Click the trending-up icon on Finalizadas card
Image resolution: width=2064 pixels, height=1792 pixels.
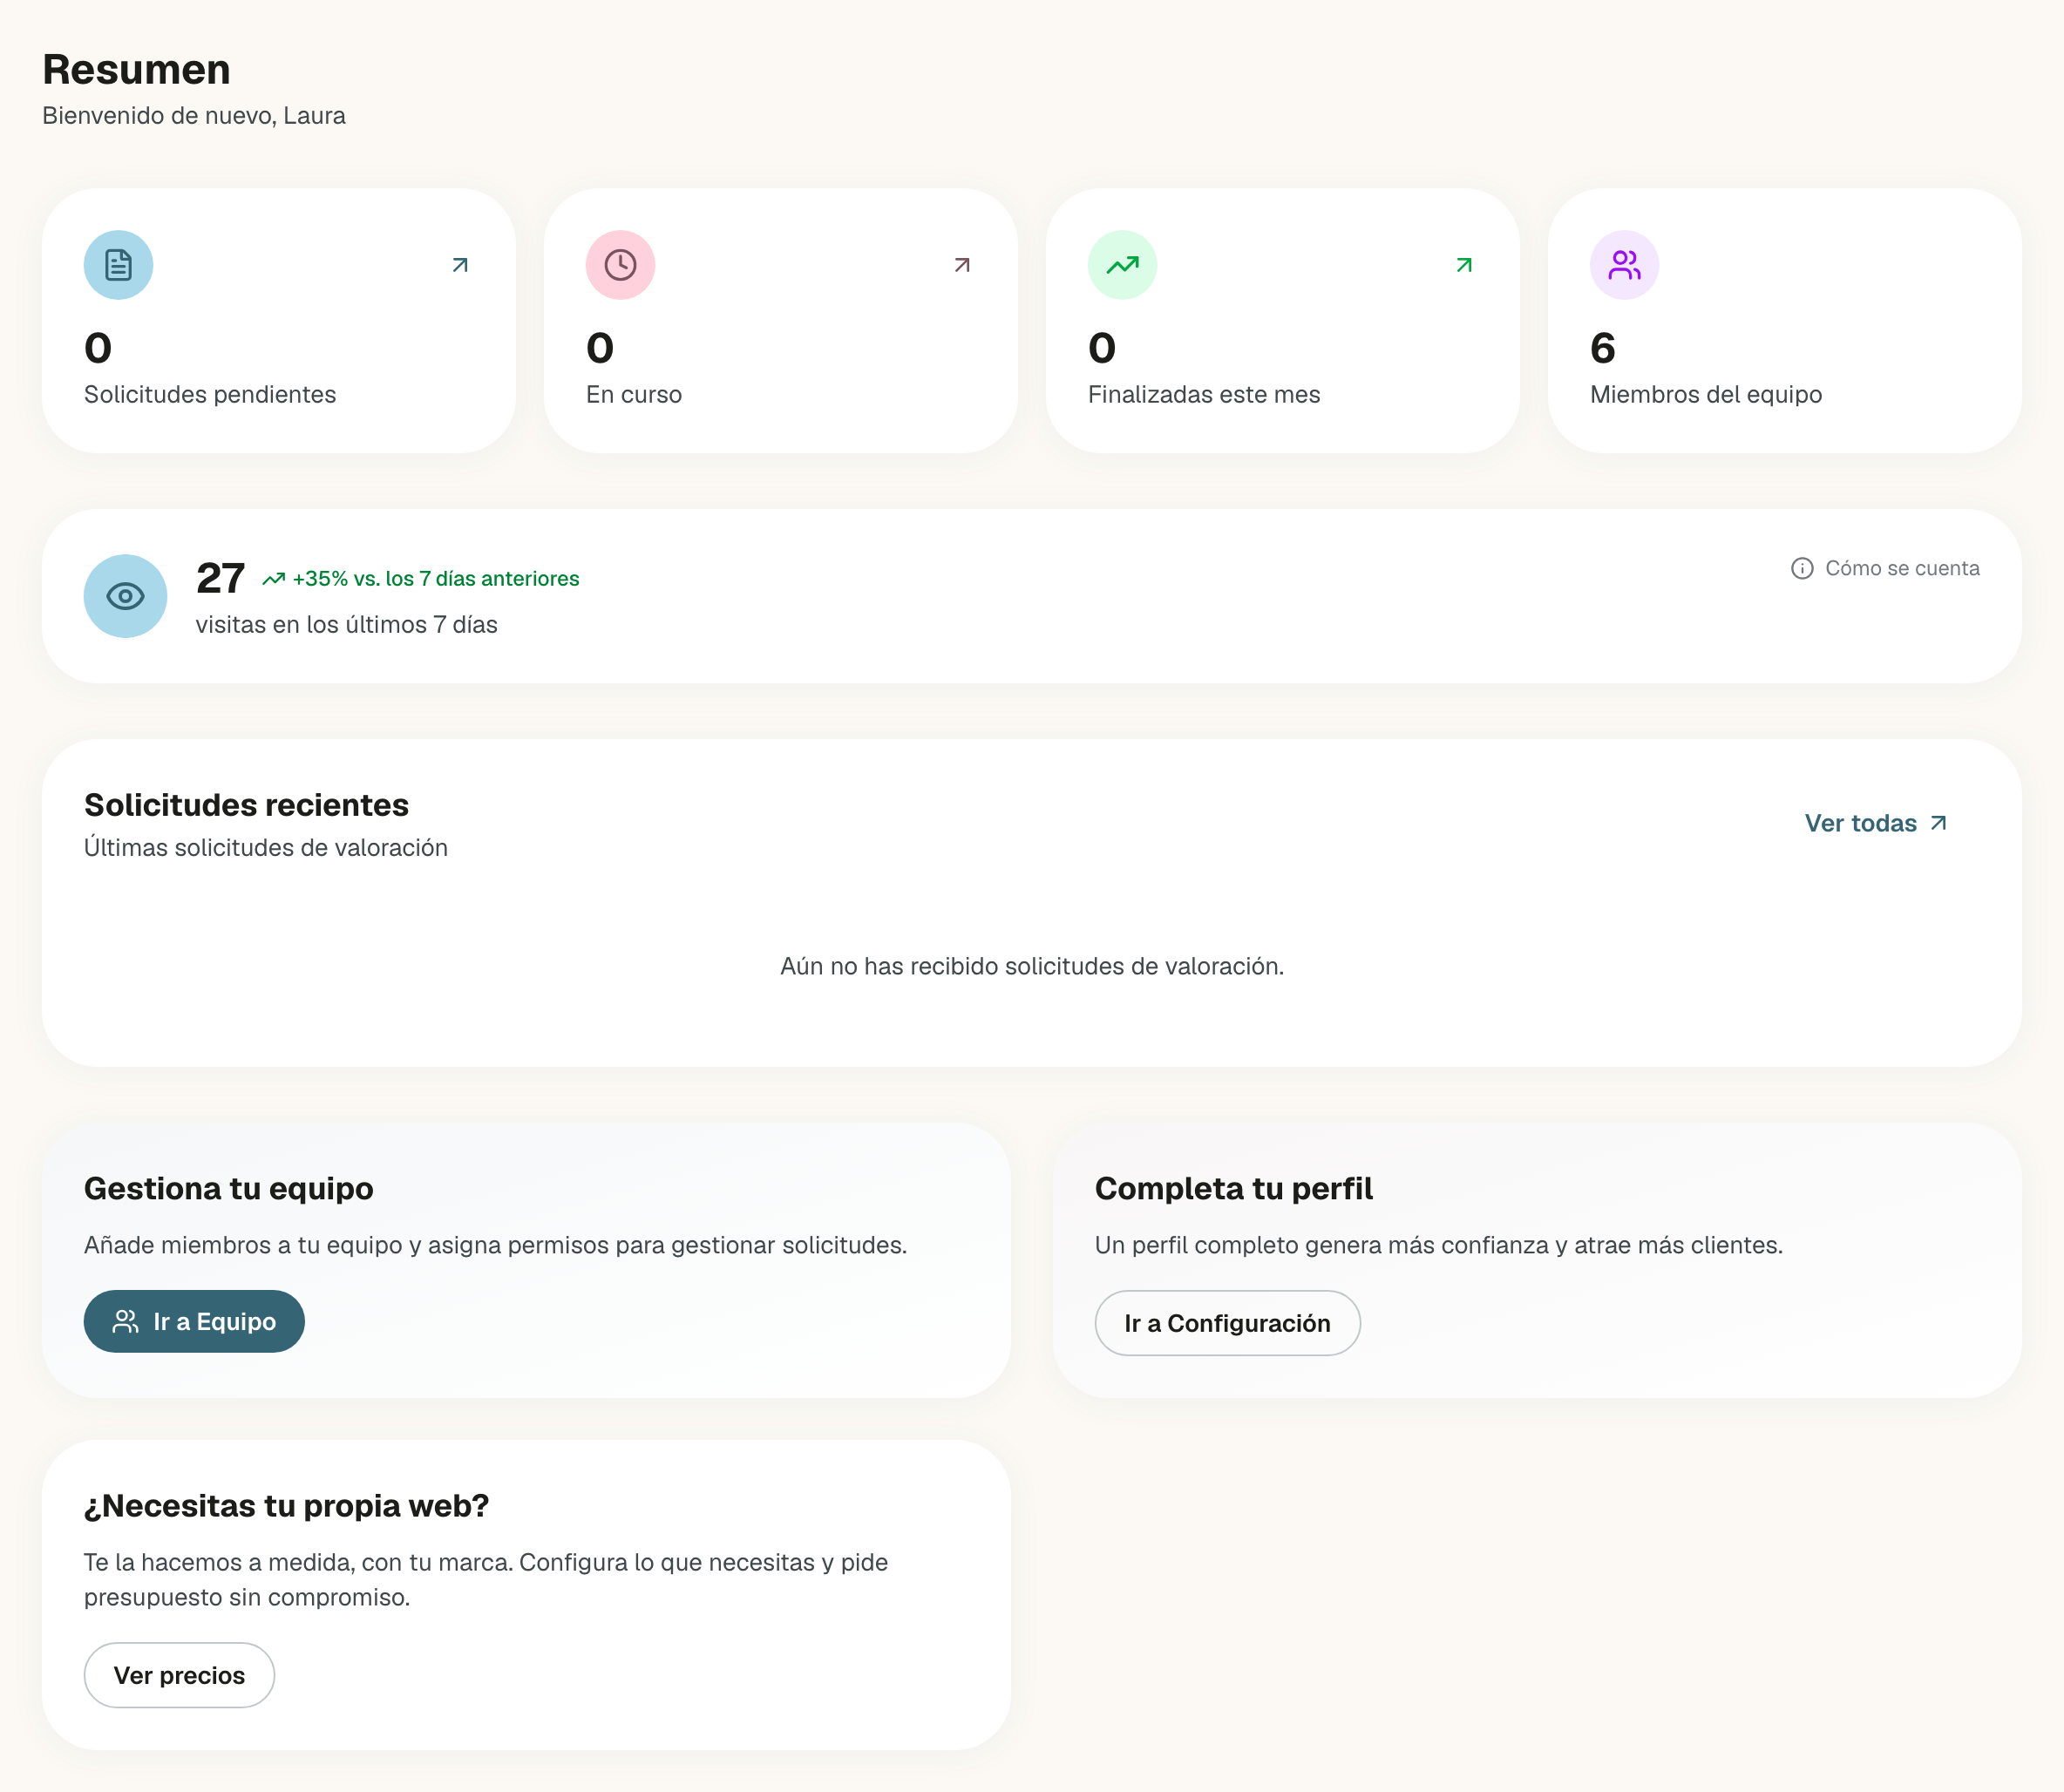click(x=1122, y=265)
